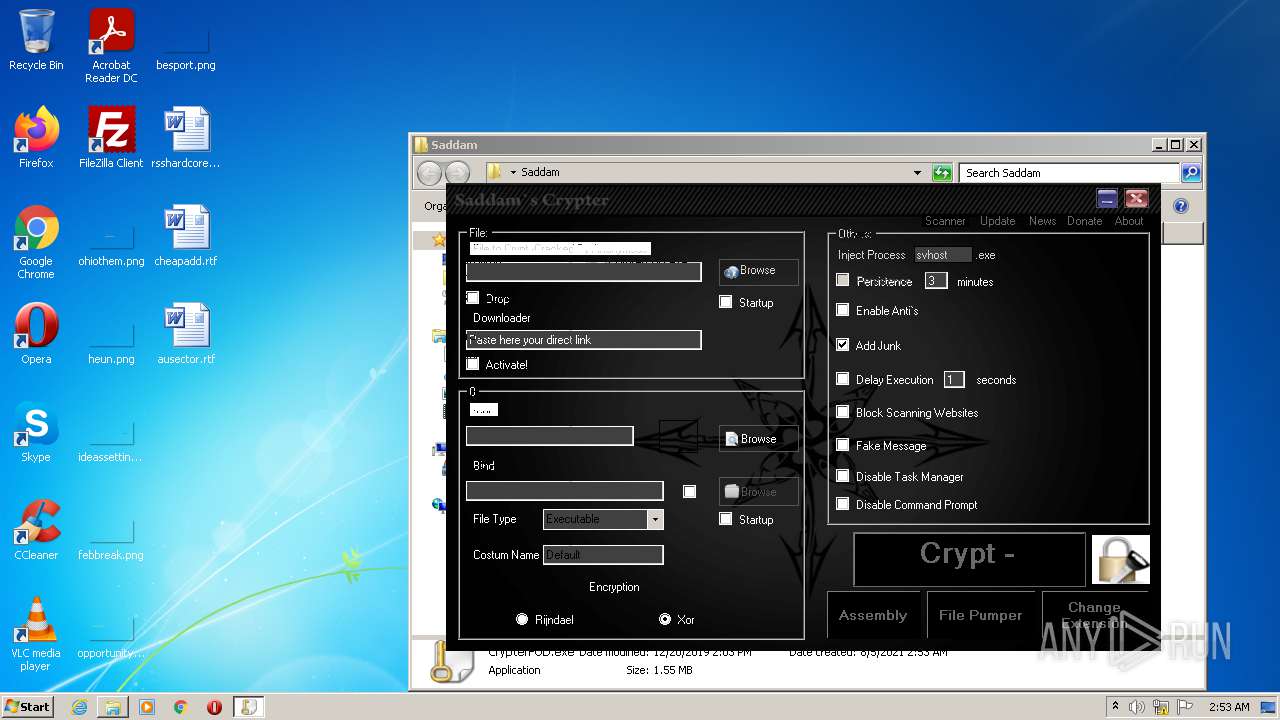1280x720 pixels.
Task: Expand Explorer address bar history dropdown
Action: 917,173
